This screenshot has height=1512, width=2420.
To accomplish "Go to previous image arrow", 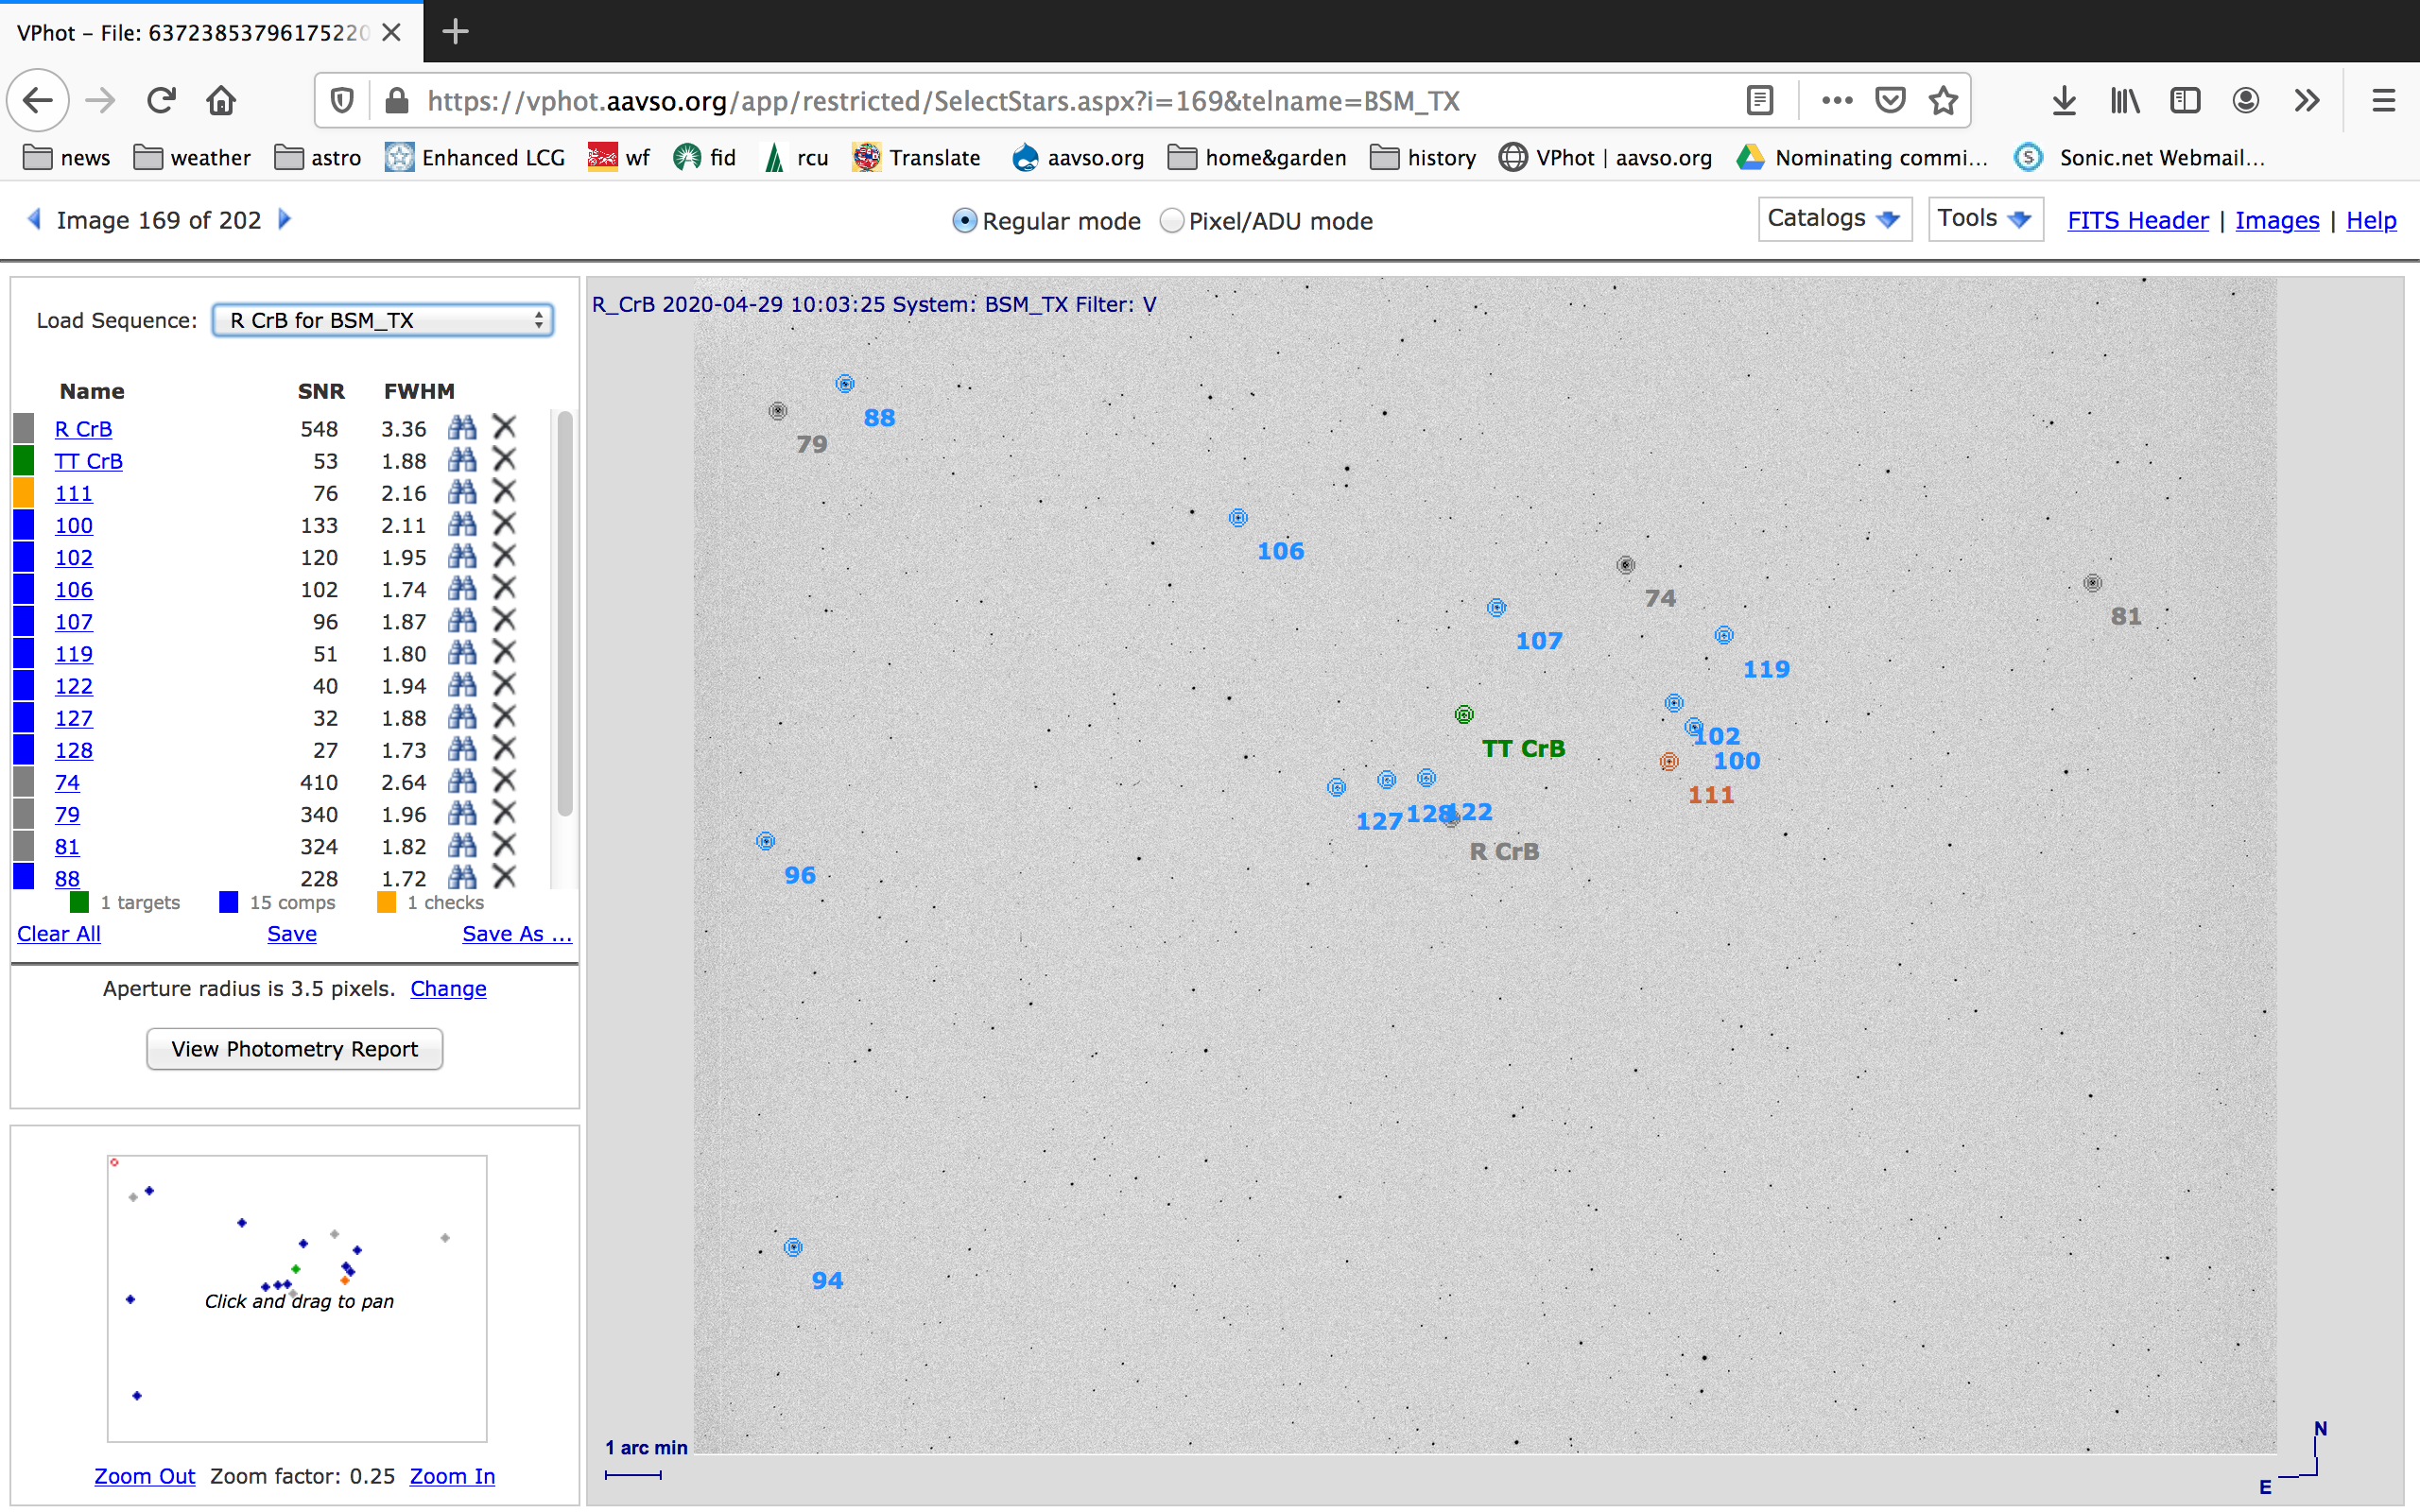I will tap(35, 219).
